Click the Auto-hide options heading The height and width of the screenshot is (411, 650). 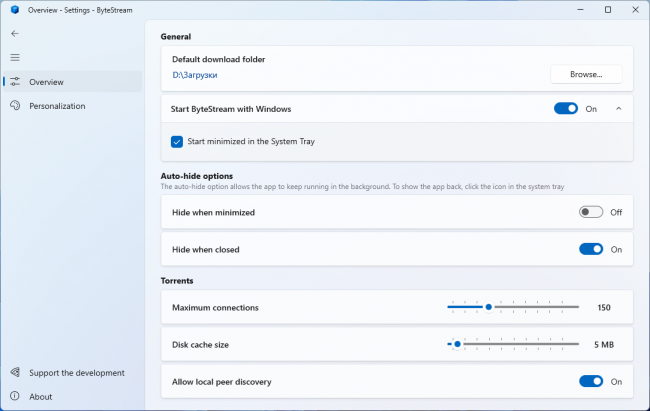point(197,176)
